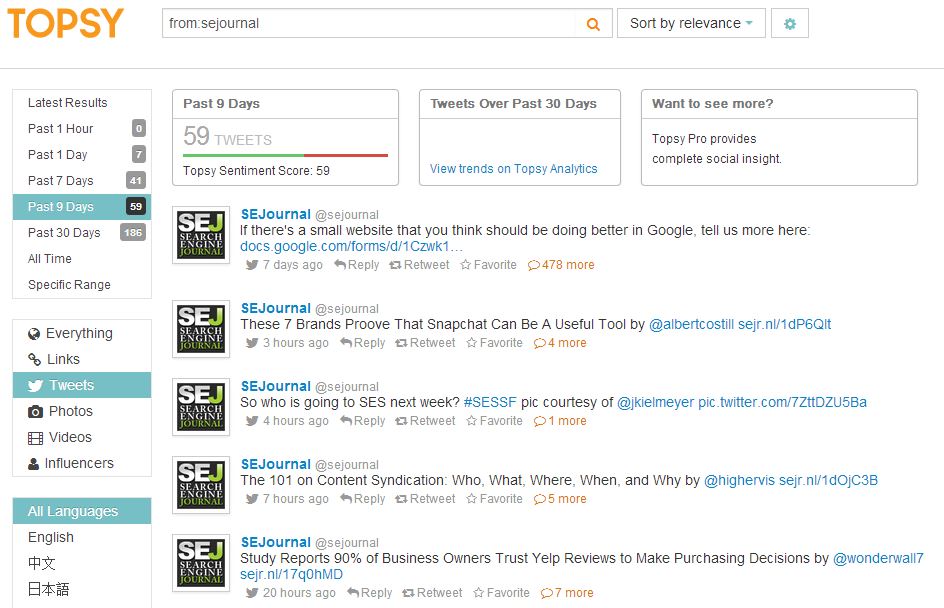Open SEJournal name on Snapchat tweet
The width and height of the screenshot is (944, 608).
276,308
